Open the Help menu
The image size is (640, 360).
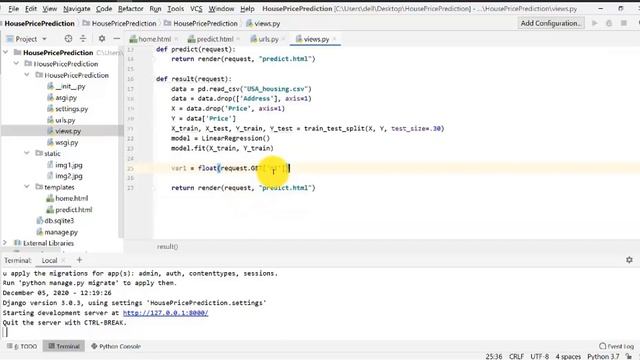click(x=247, y=9)
